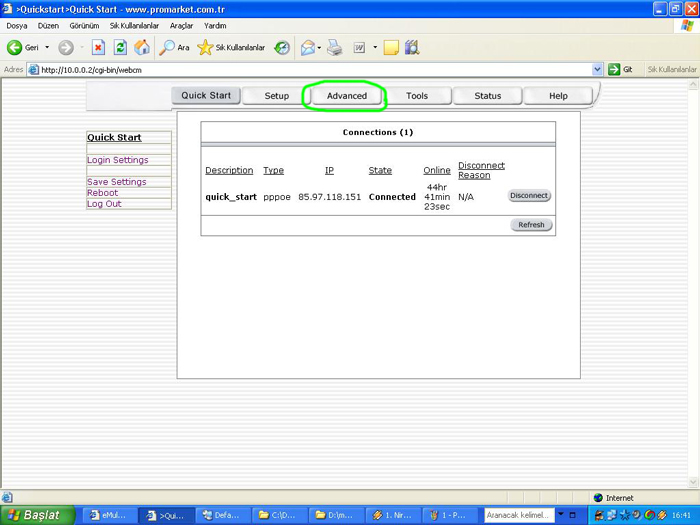The height and width of the screenshot is (525, 700).
Task: Open the Tools tab
Action: 417,96
